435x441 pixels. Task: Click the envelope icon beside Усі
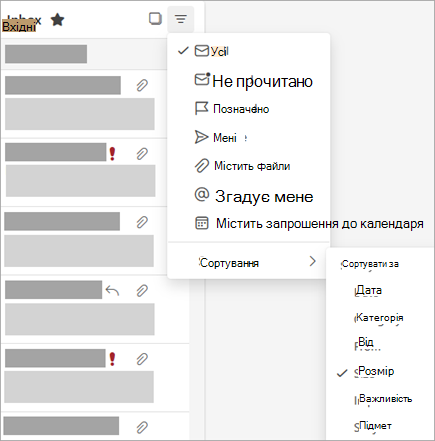pyautogui.click(x=202, y=51)
